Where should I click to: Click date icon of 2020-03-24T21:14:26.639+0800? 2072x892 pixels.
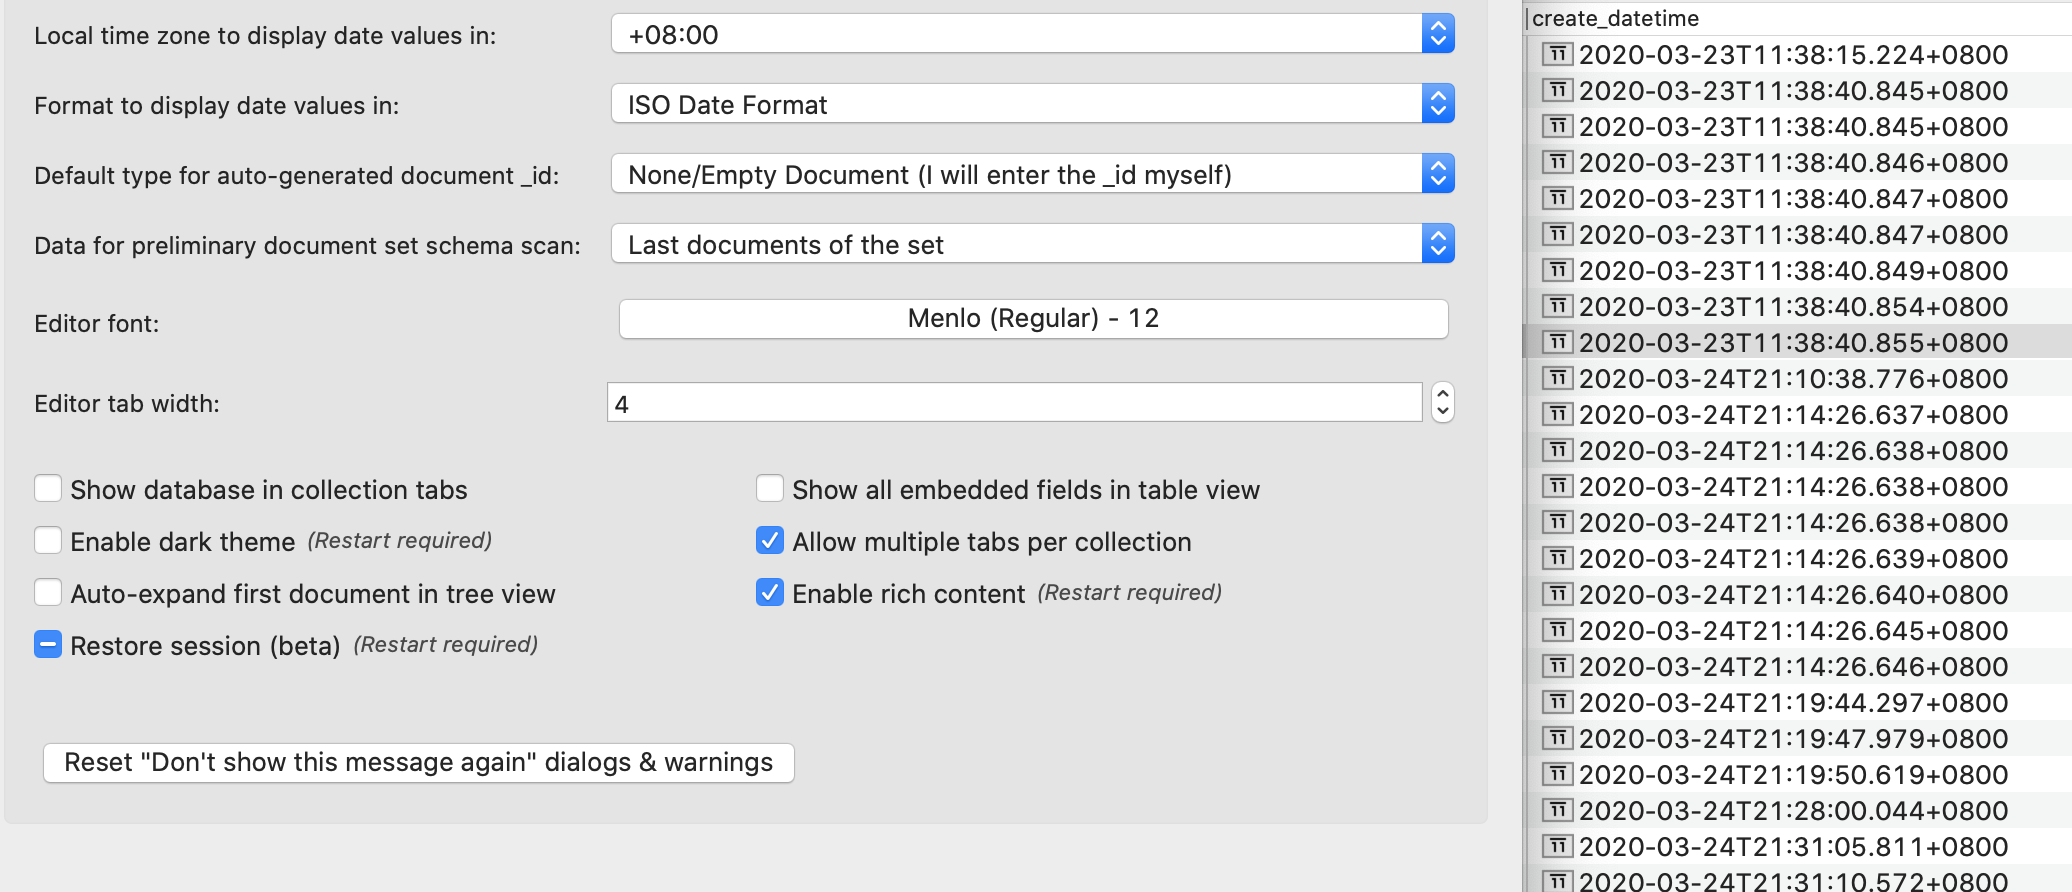pos(1558,558)
